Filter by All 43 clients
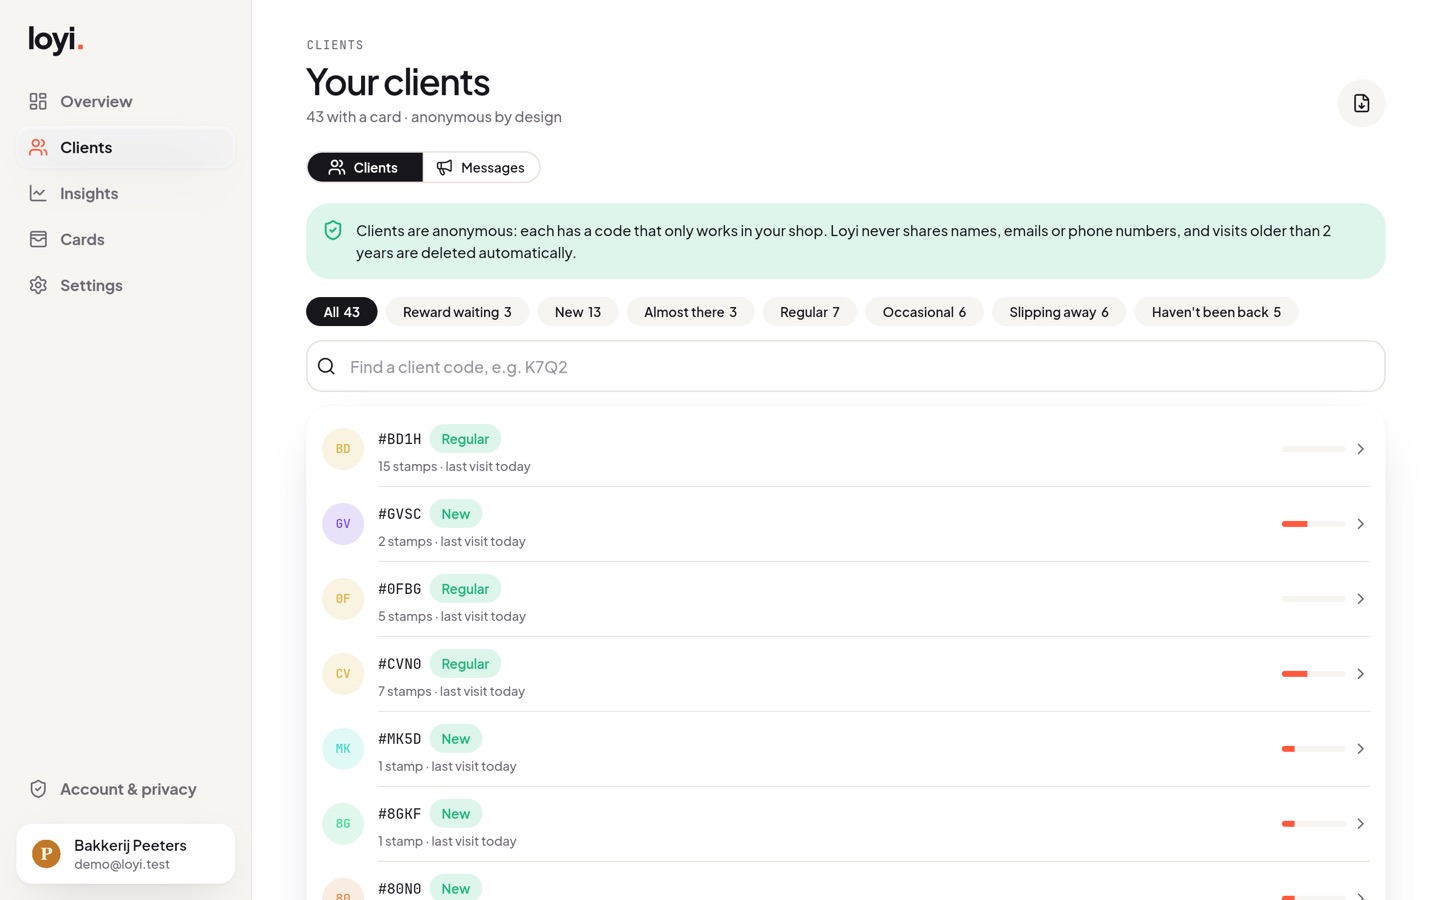The height and width of the screenshot is (900, 1440). [341, 312]
